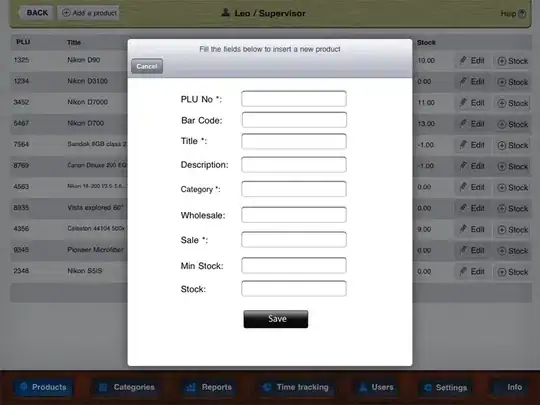Edit the PLU 8769 product row
The height and width of the screenshot is (405, 540).
472,166
